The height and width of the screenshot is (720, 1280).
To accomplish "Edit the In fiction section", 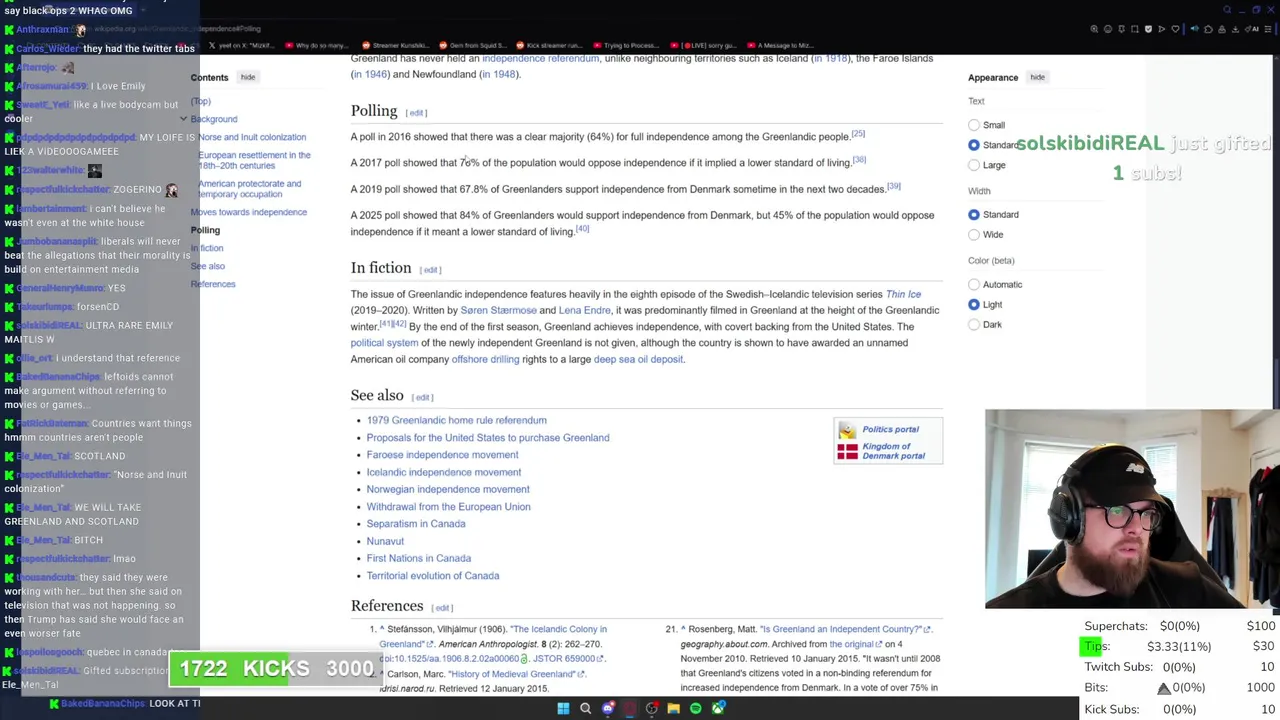I will click(x=431, y=270).
